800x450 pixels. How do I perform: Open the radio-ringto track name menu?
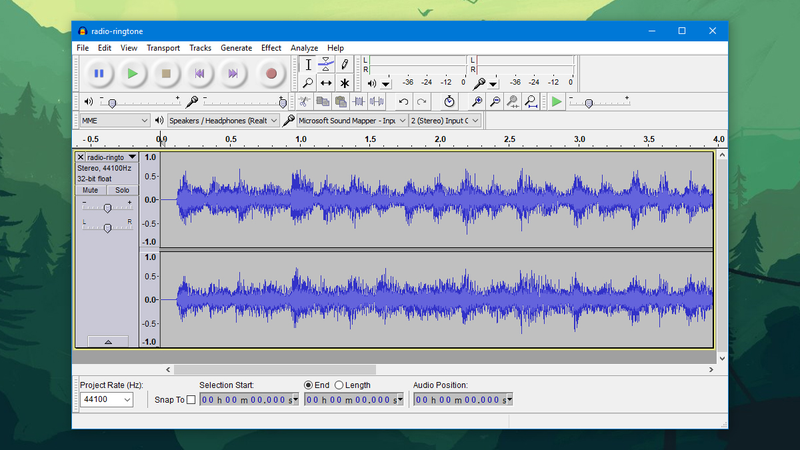pos(112,157)
